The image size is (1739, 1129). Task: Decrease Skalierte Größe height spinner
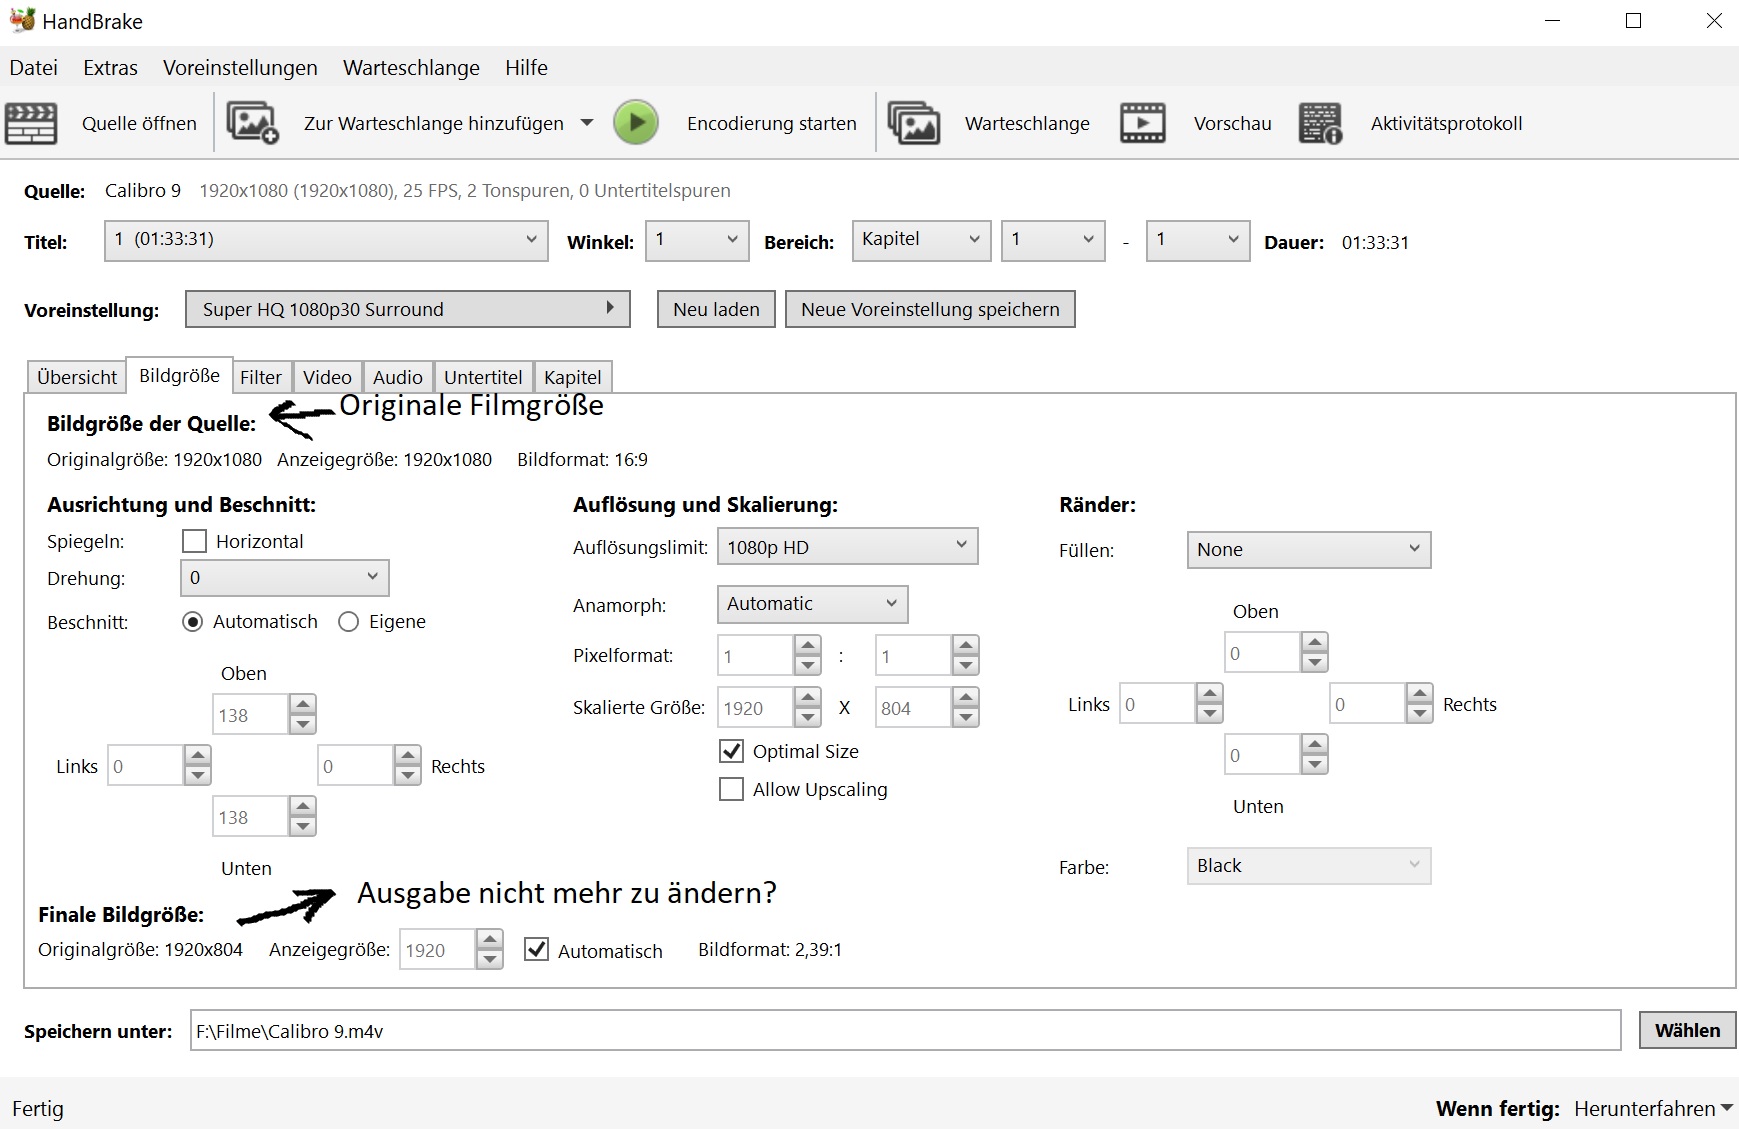[966, 718]
